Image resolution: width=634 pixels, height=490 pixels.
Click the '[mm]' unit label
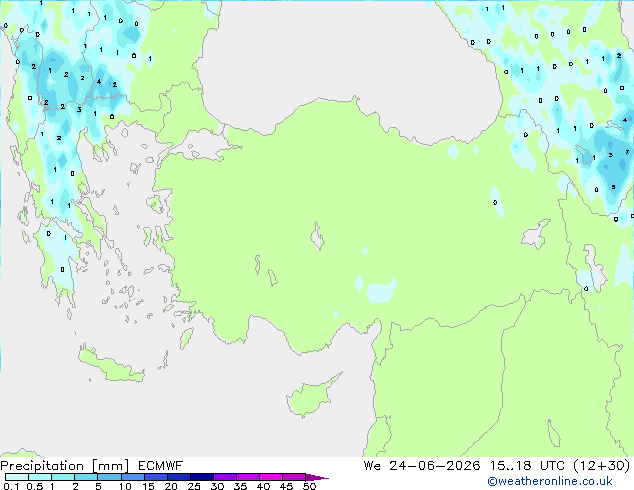(110, 466)
